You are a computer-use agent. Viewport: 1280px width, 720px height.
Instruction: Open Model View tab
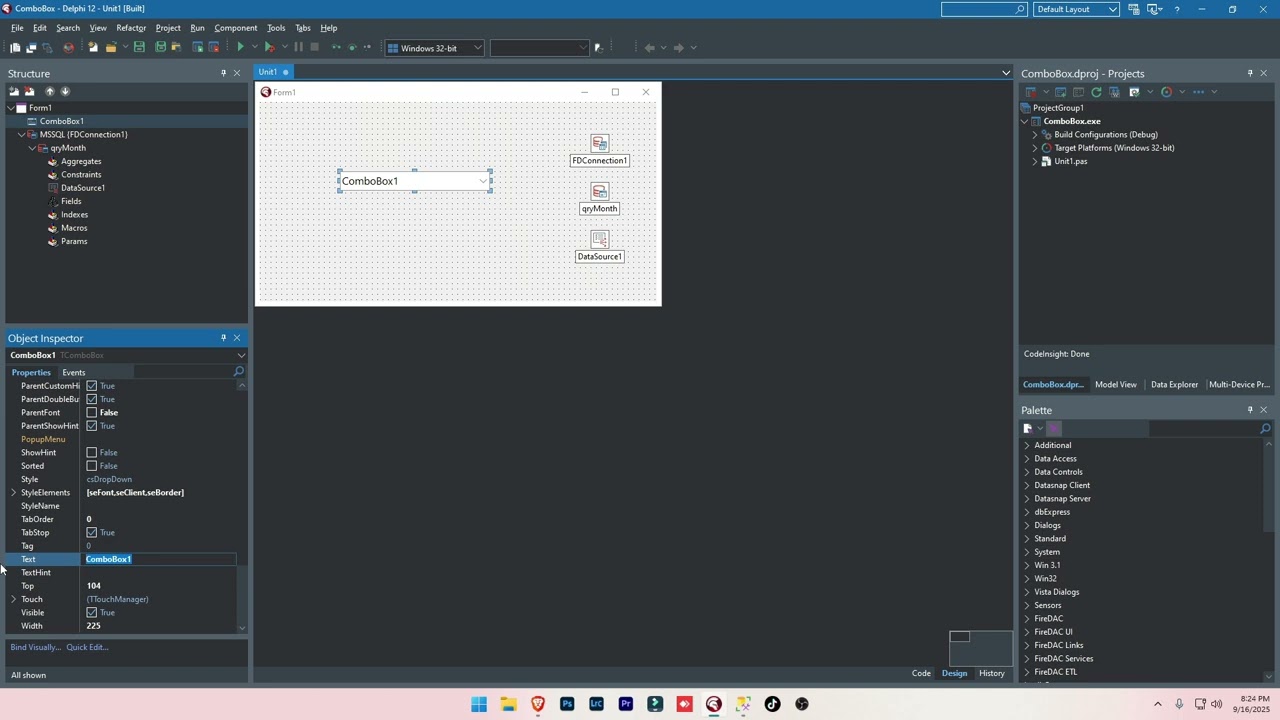pyautogui.click(x=1116, y=384)
